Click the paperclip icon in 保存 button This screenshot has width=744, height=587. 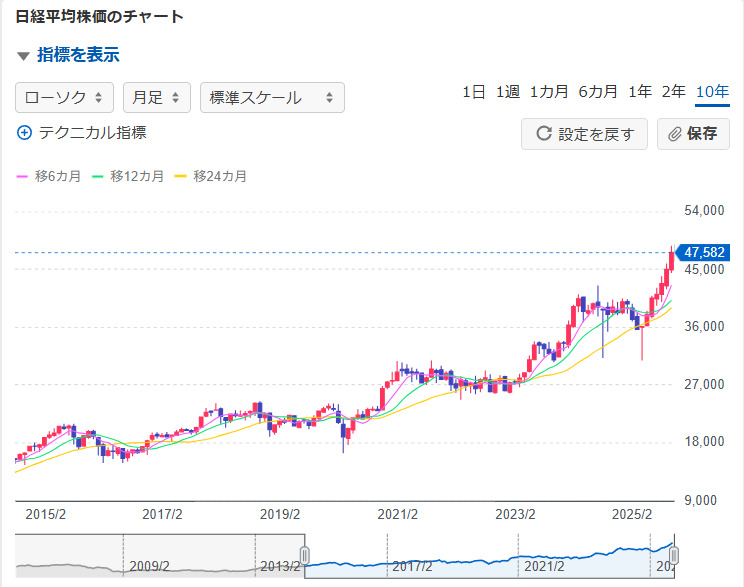coord(674,134)
